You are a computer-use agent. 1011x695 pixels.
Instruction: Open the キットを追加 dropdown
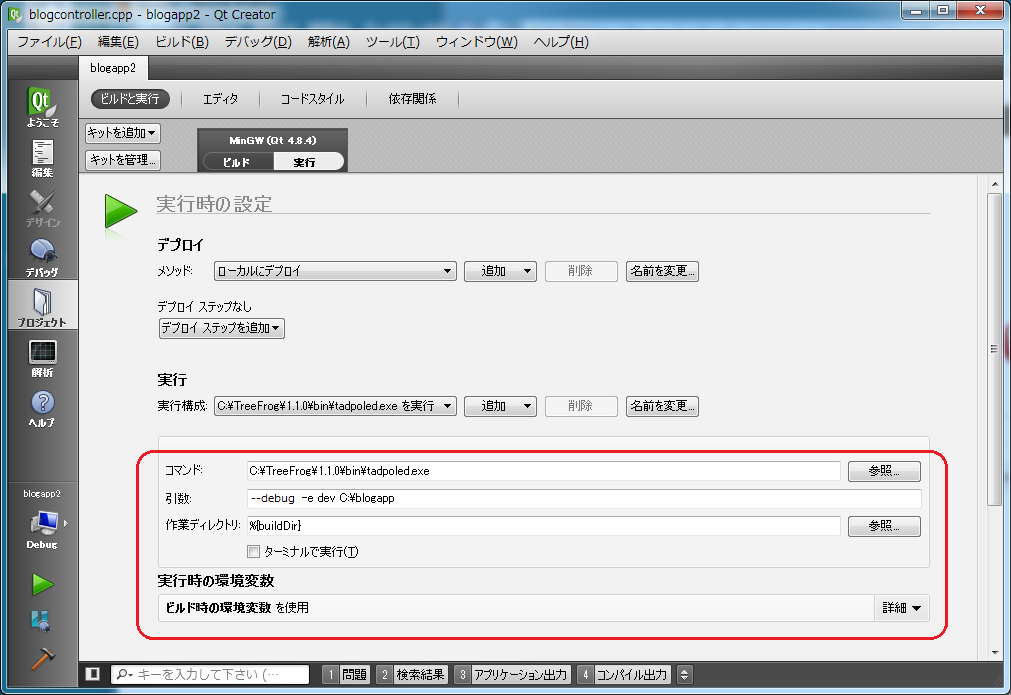click(x=123, y=133)
